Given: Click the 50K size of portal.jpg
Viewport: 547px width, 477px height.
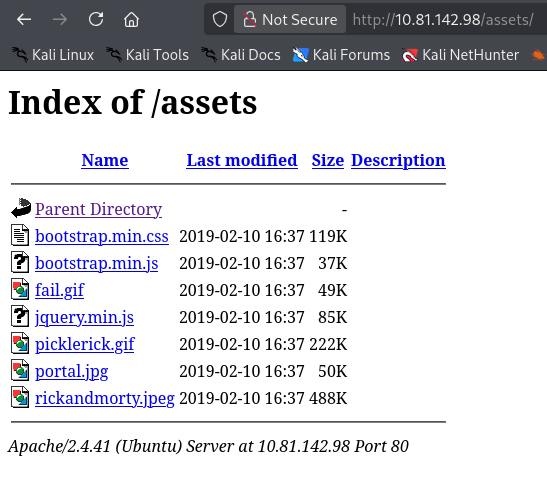Looking at the screenshot, I should (x=332, y=371).
